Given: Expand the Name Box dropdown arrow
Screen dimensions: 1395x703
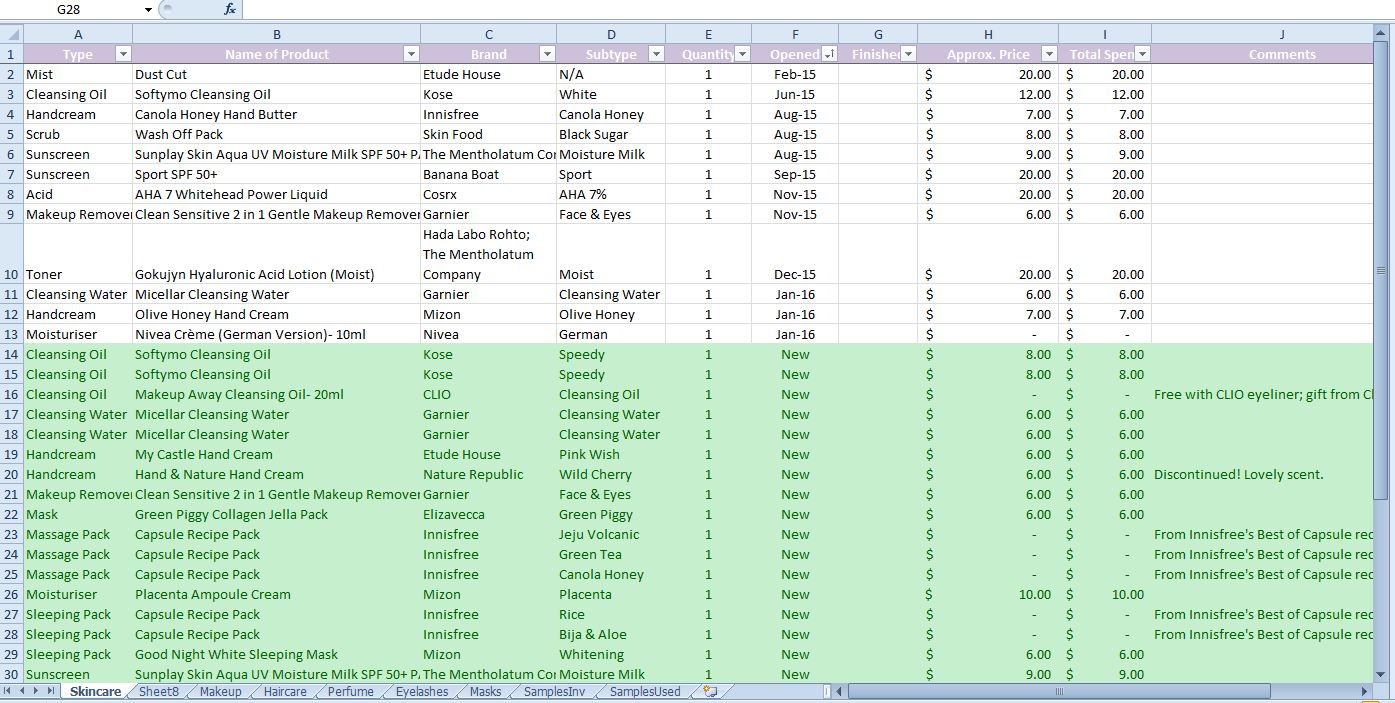Looking at the screenshot, I should point(148,9).
